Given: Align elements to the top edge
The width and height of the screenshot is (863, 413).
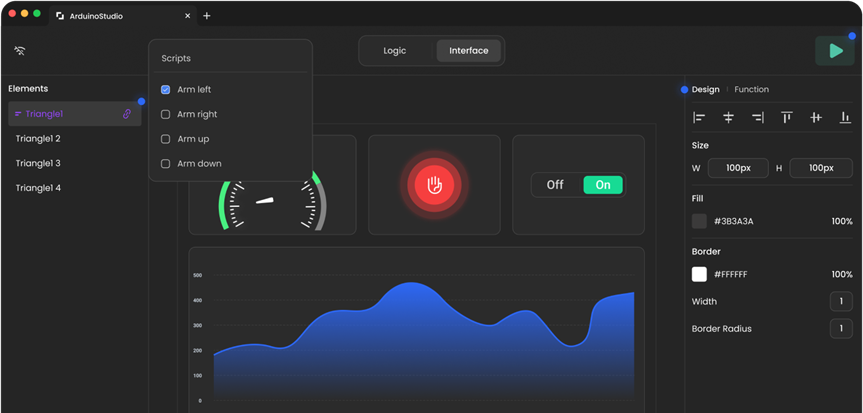Looking at the screenshot, I should (787, 118).
